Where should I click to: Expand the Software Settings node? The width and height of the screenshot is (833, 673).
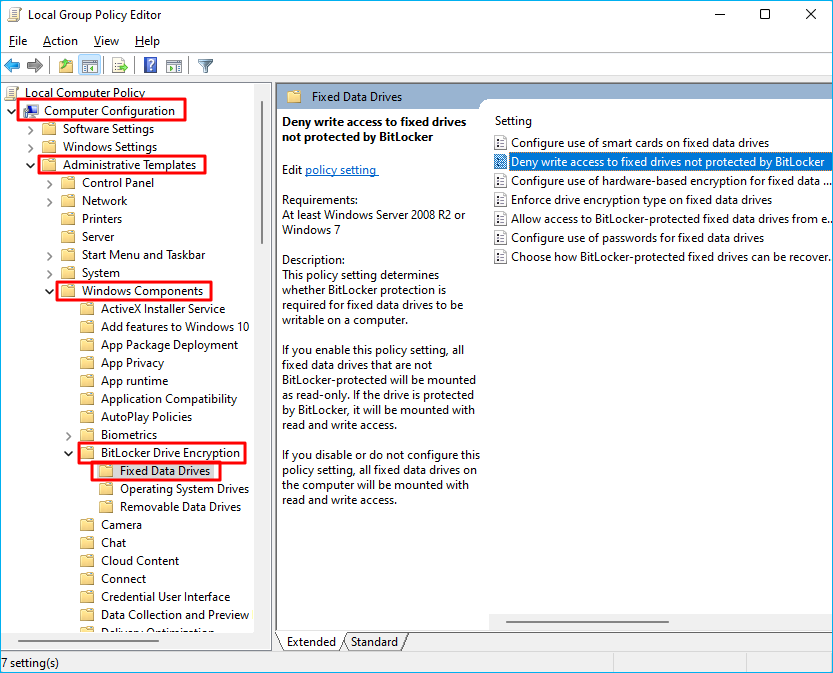(x=30, y=129)
